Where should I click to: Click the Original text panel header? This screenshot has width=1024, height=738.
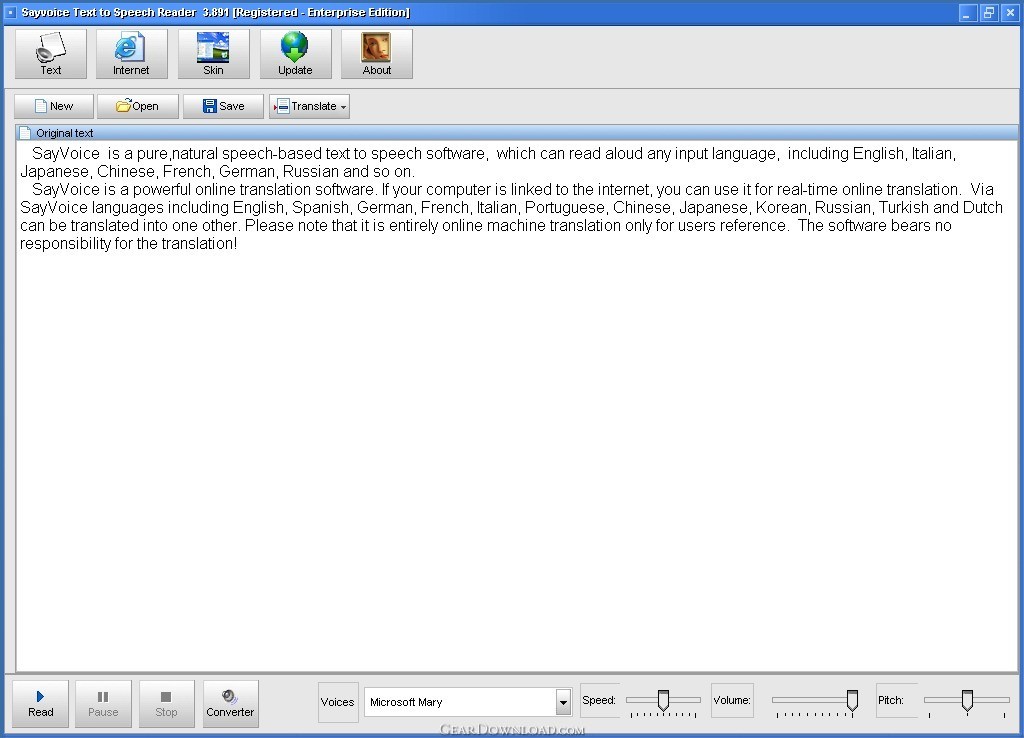click(516, 133)
